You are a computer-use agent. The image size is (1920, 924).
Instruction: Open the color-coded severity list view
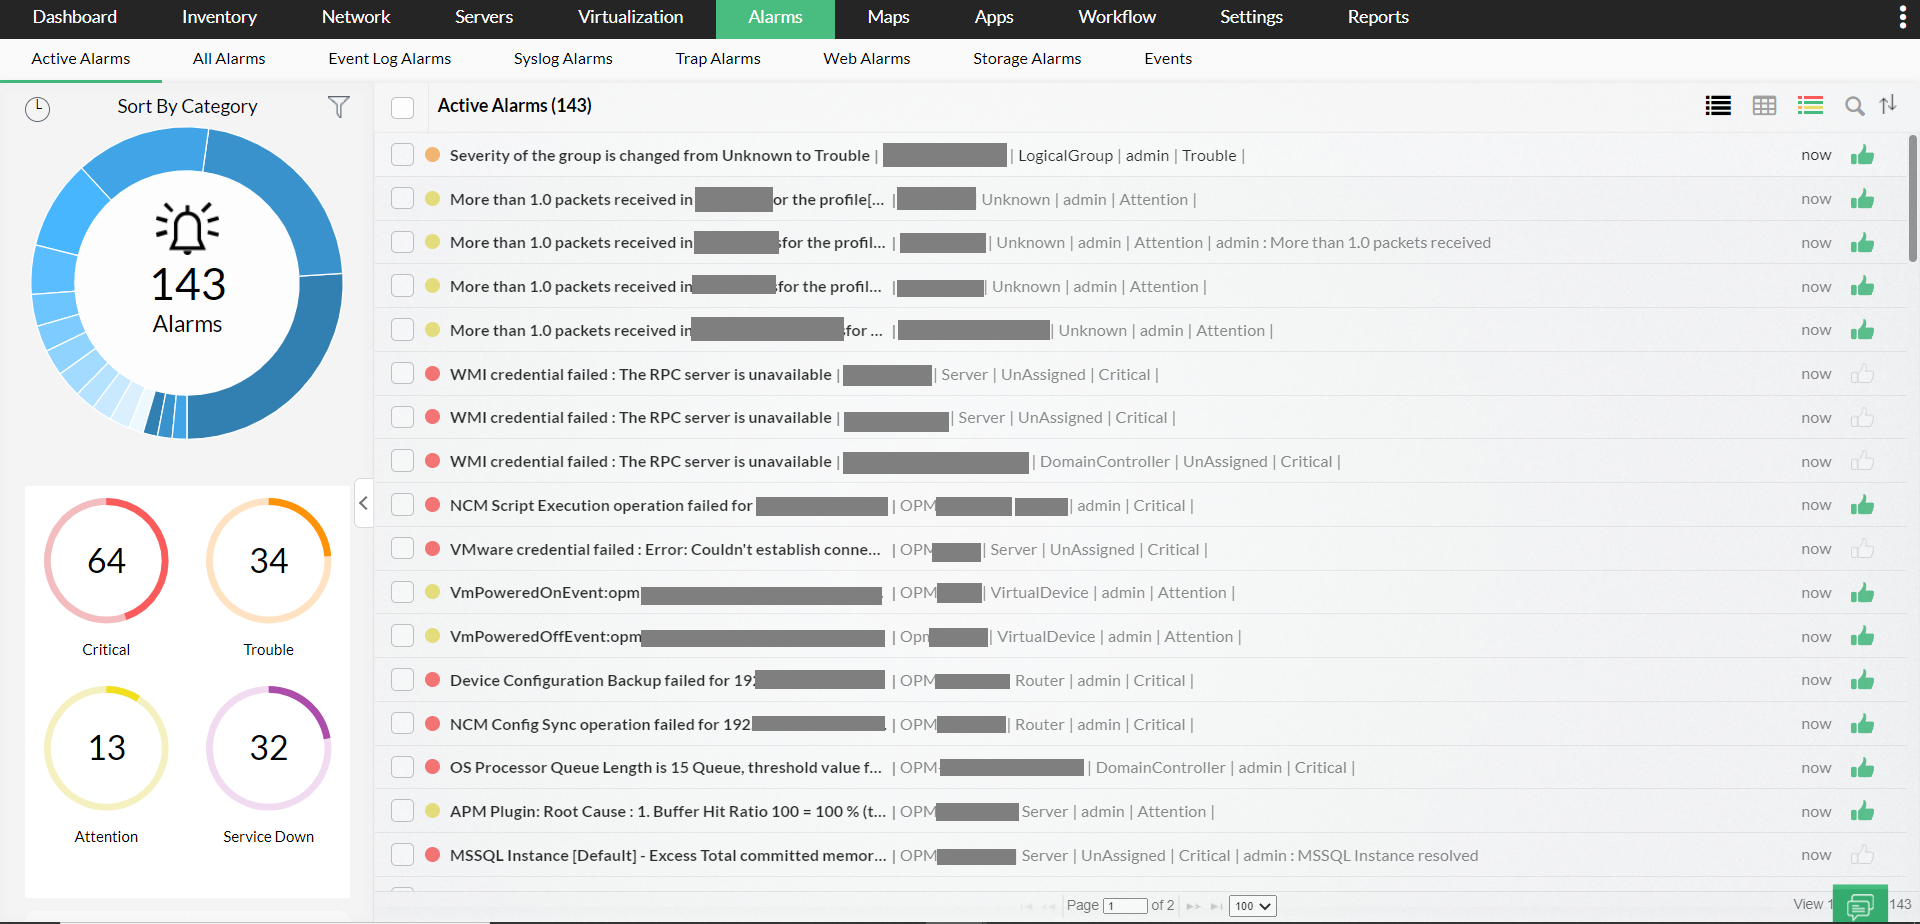[1810, 105]
